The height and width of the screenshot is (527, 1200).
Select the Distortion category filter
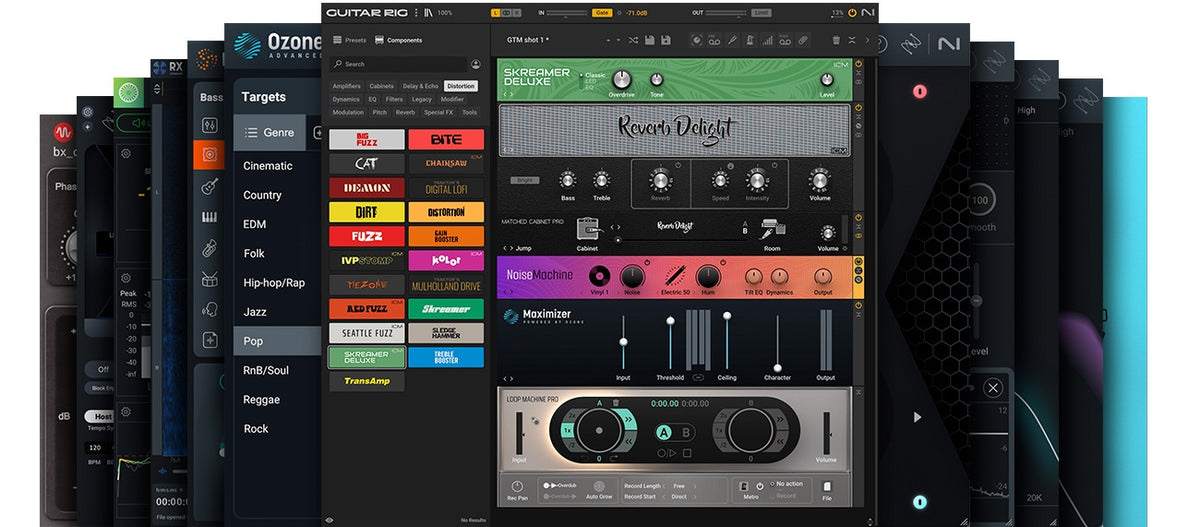coord(461,86)
